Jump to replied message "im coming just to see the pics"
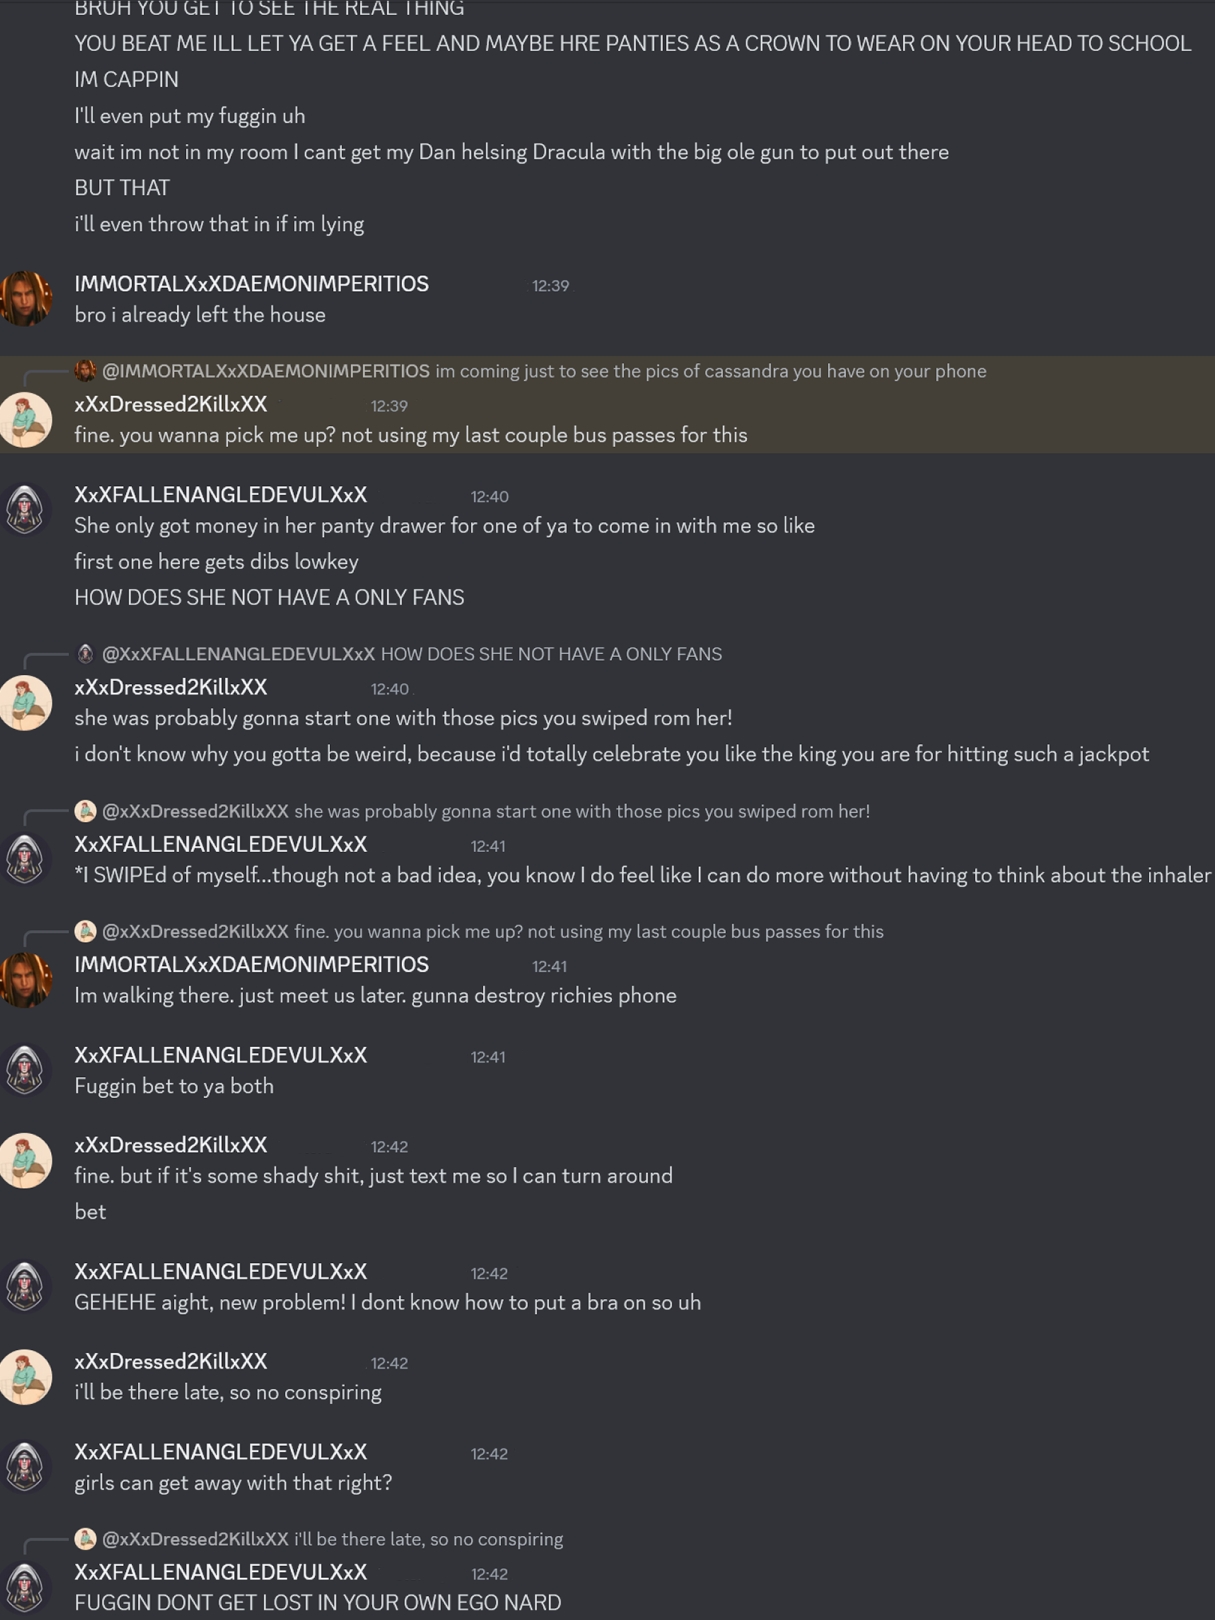1215x1620 pixels. click(710, 371)
